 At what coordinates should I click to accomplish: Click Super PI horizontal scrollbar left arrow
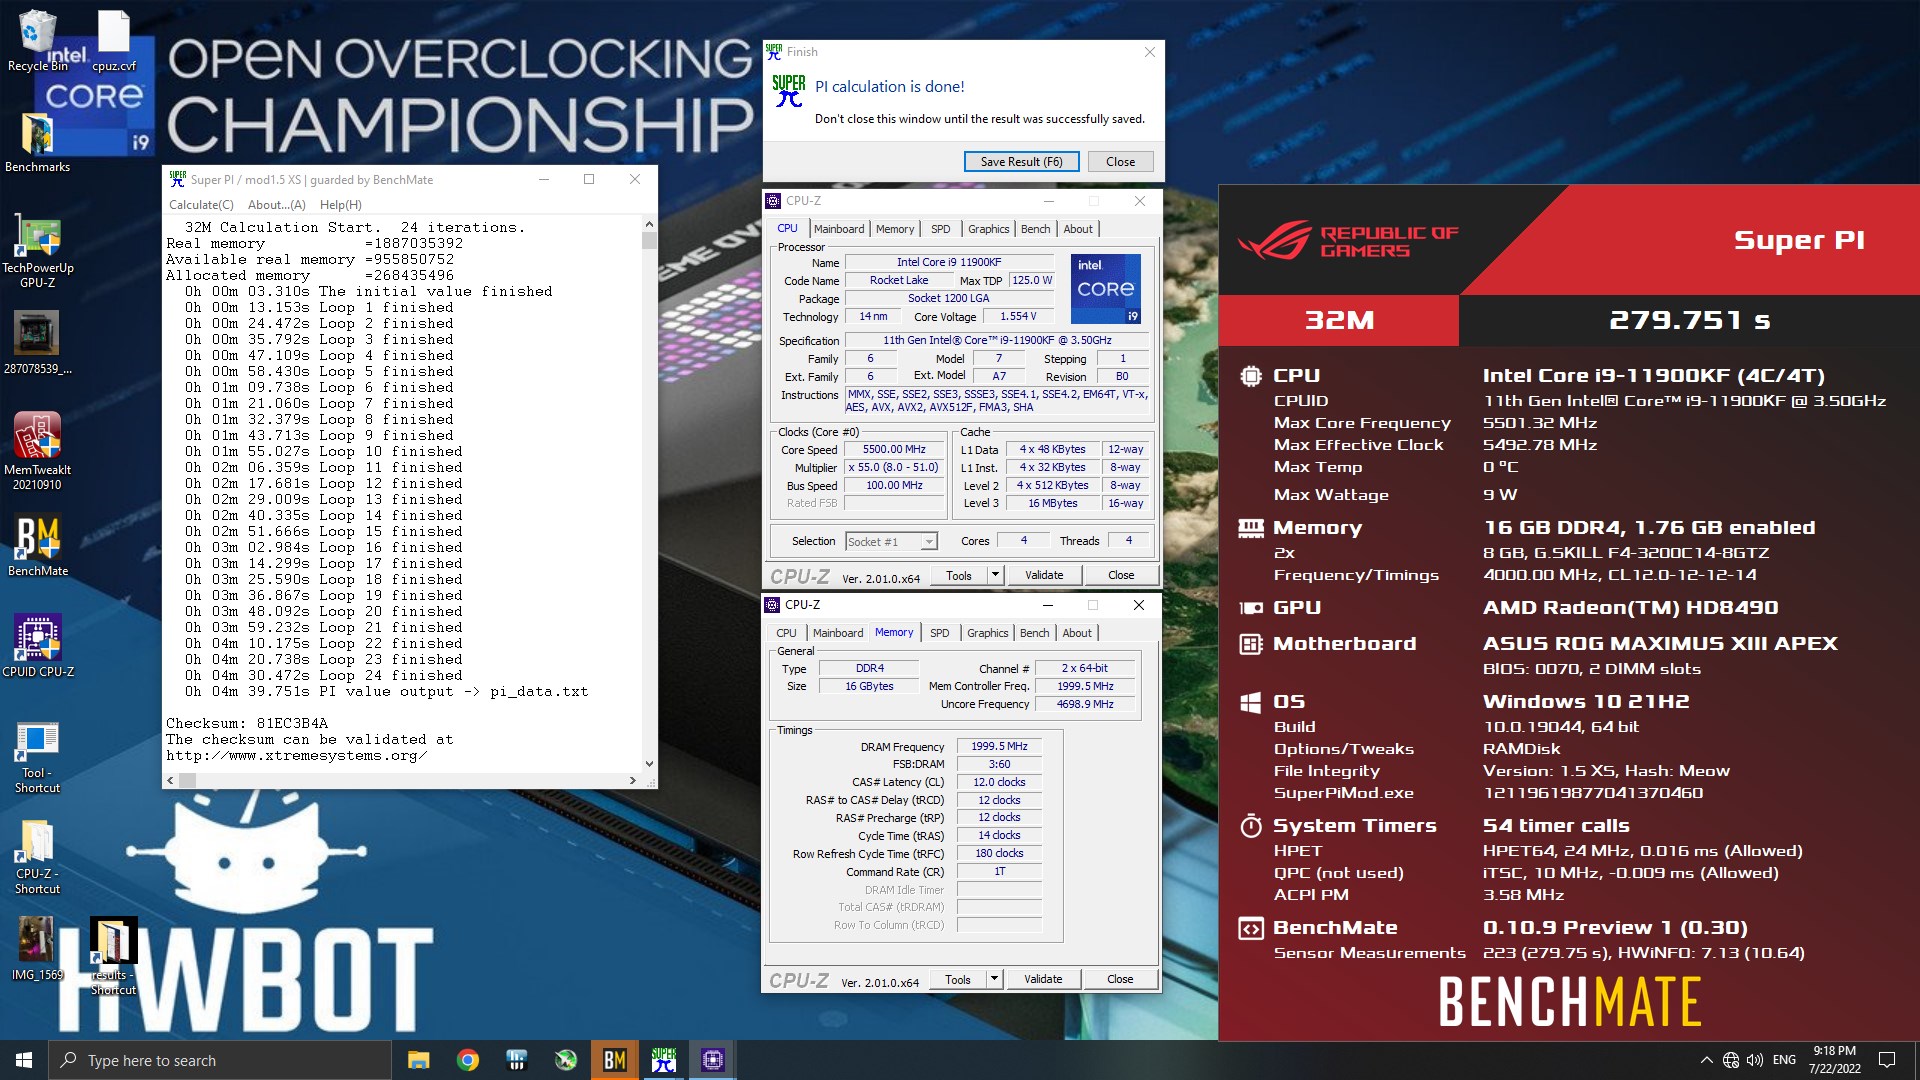[x=170, y=780]
